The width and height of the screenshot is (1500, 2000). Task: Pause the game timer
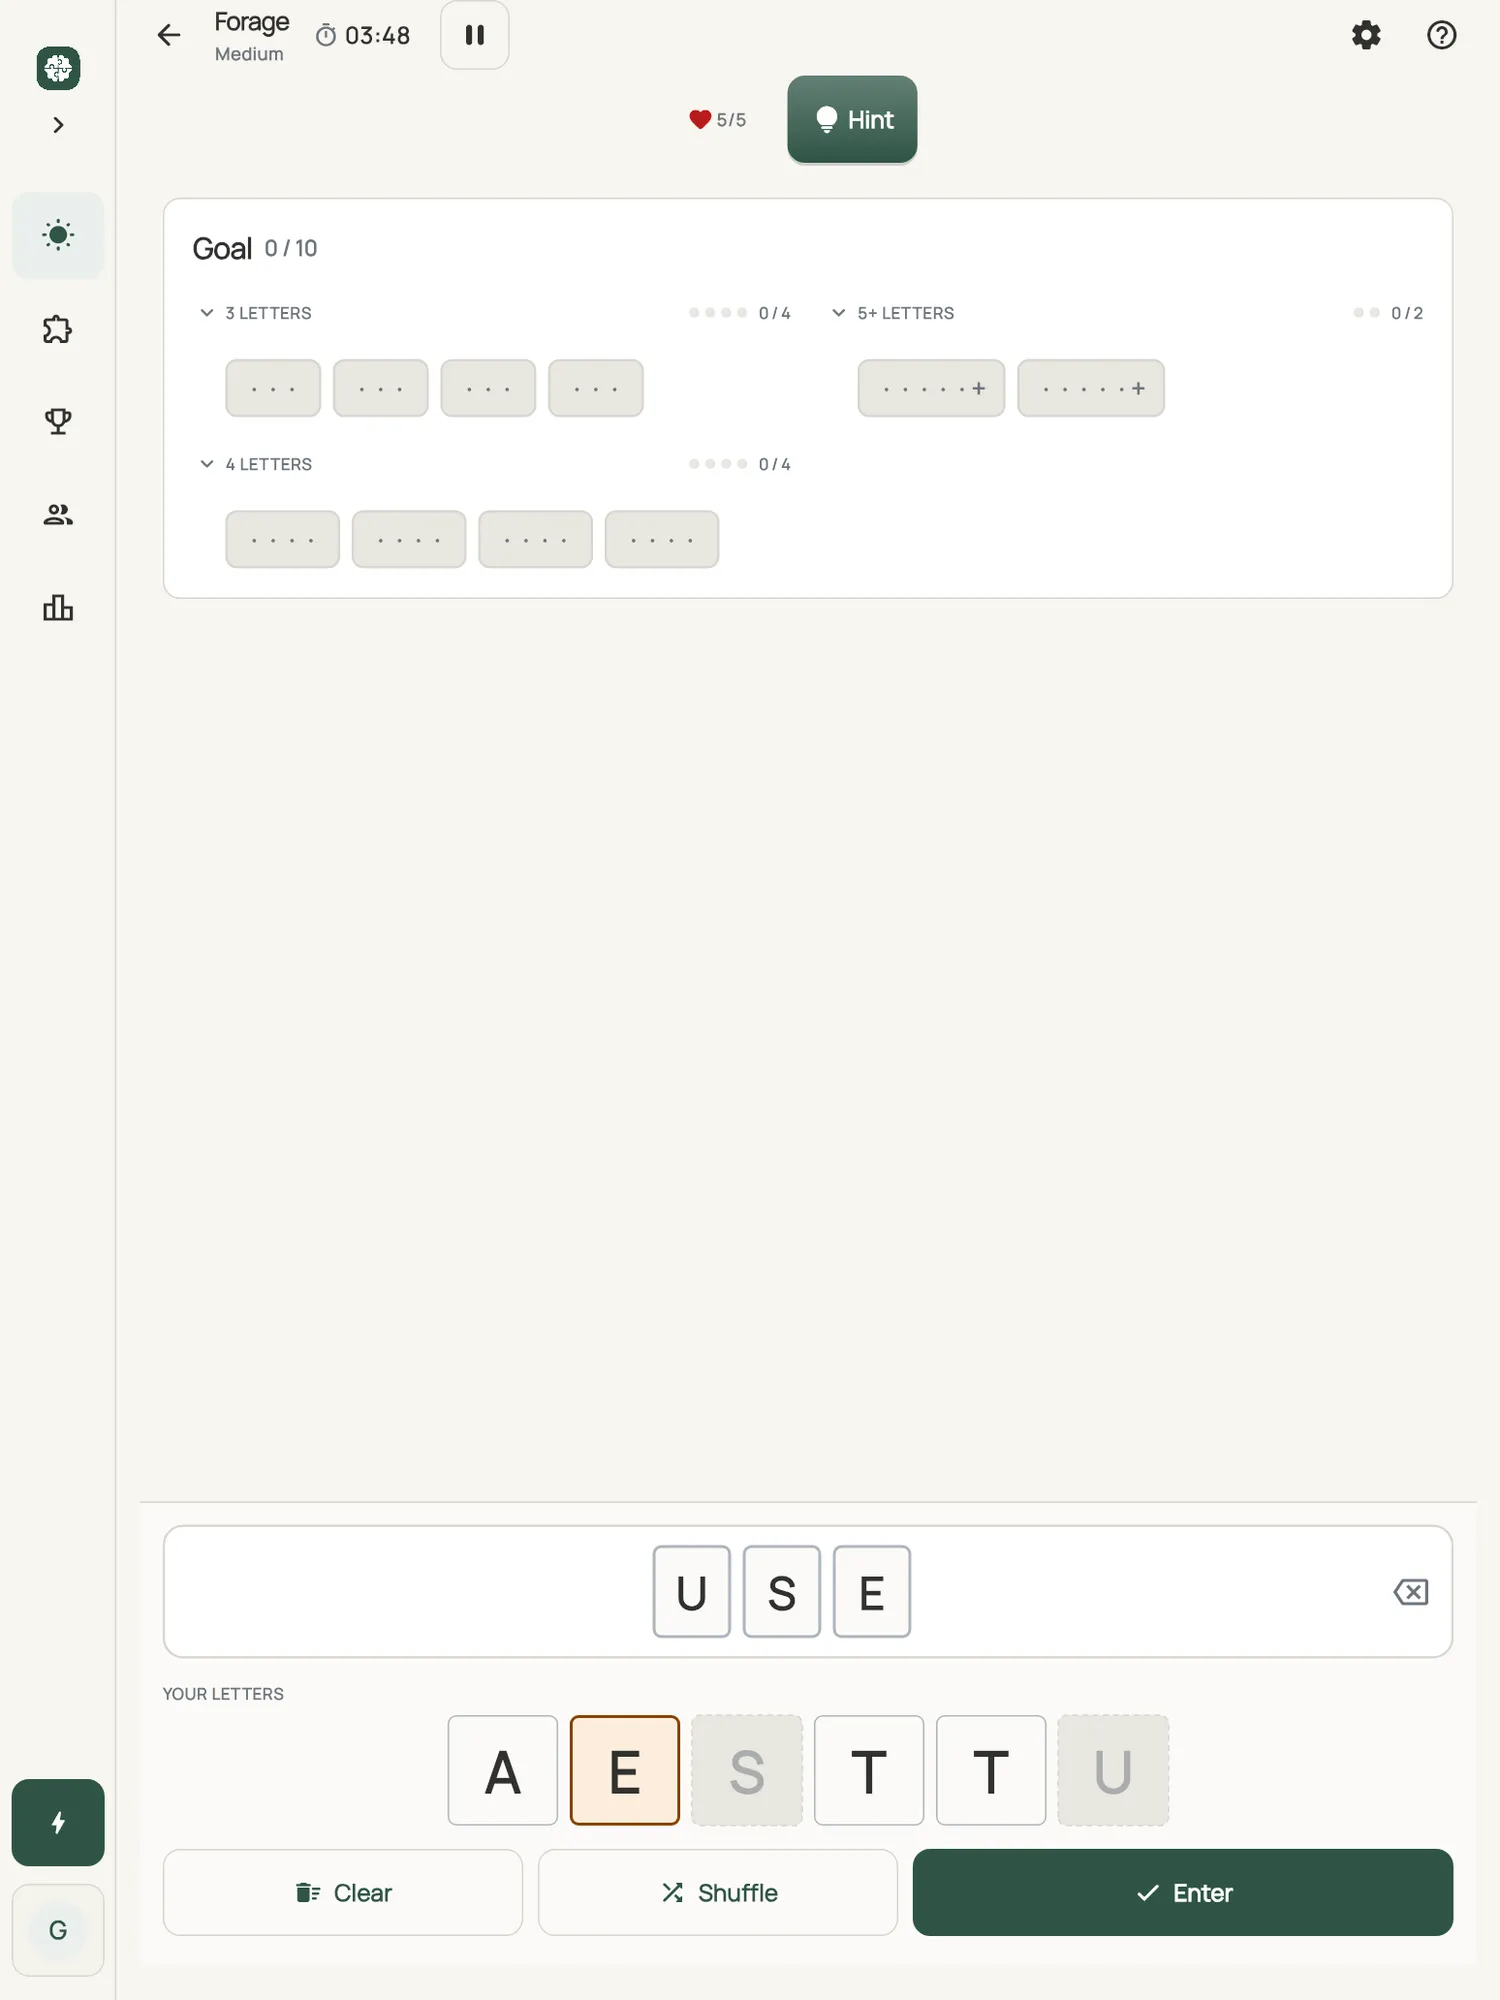(475, 35)
